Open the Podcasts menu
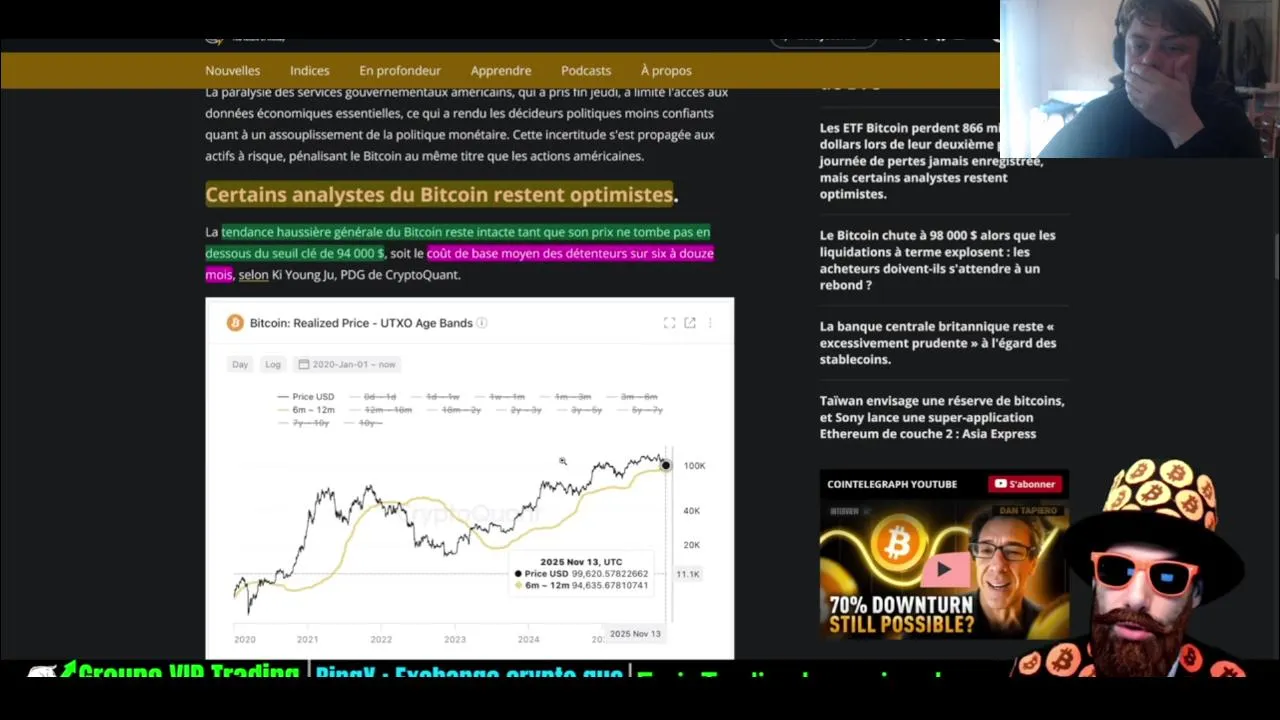The image size is (1280, 720). [x=586, y=70]
